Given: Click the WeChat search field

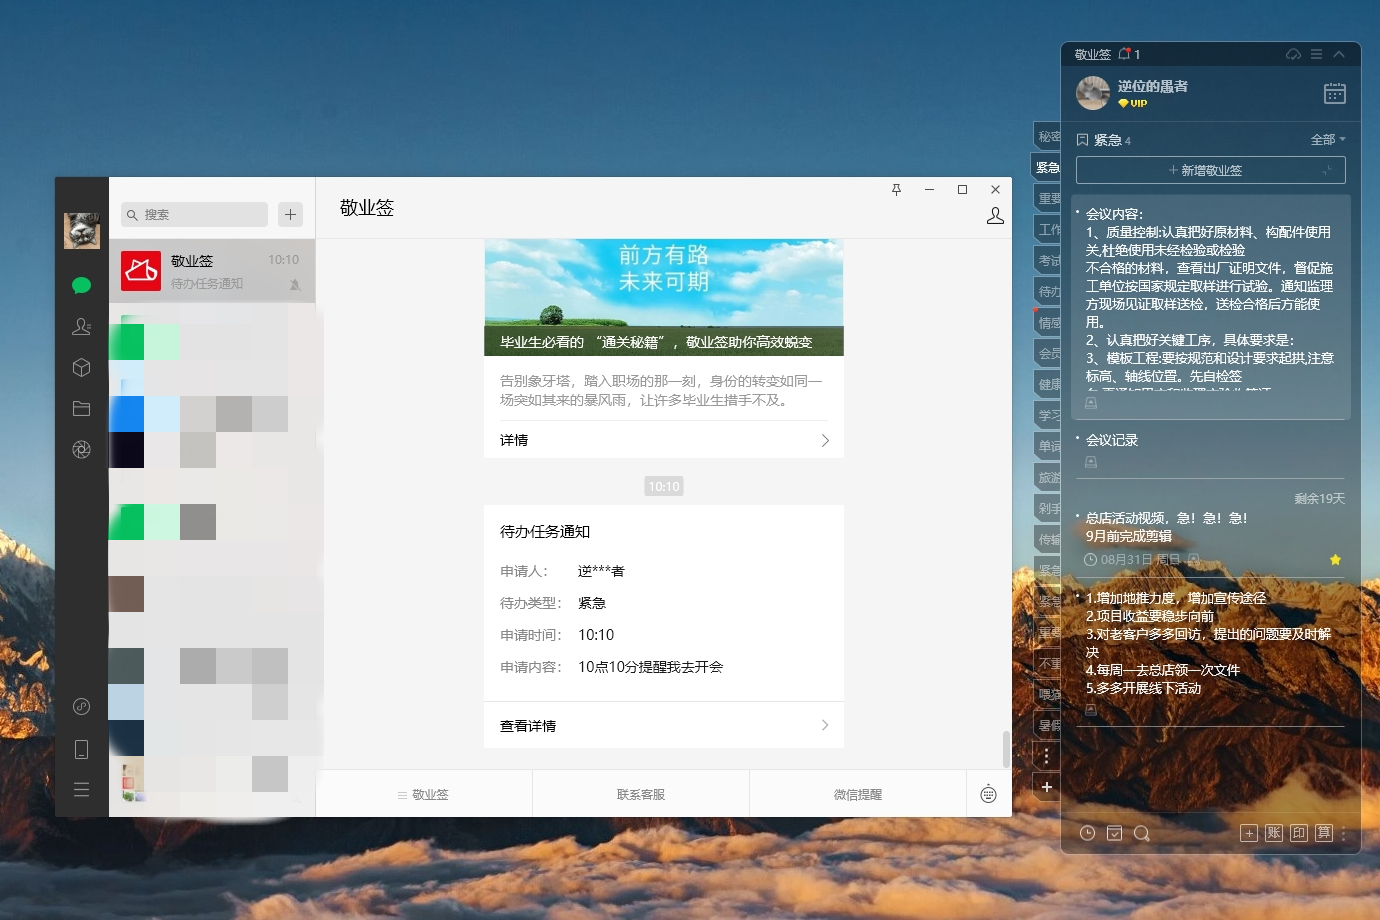Looking at the screenshot, I should tap(195, 214).
